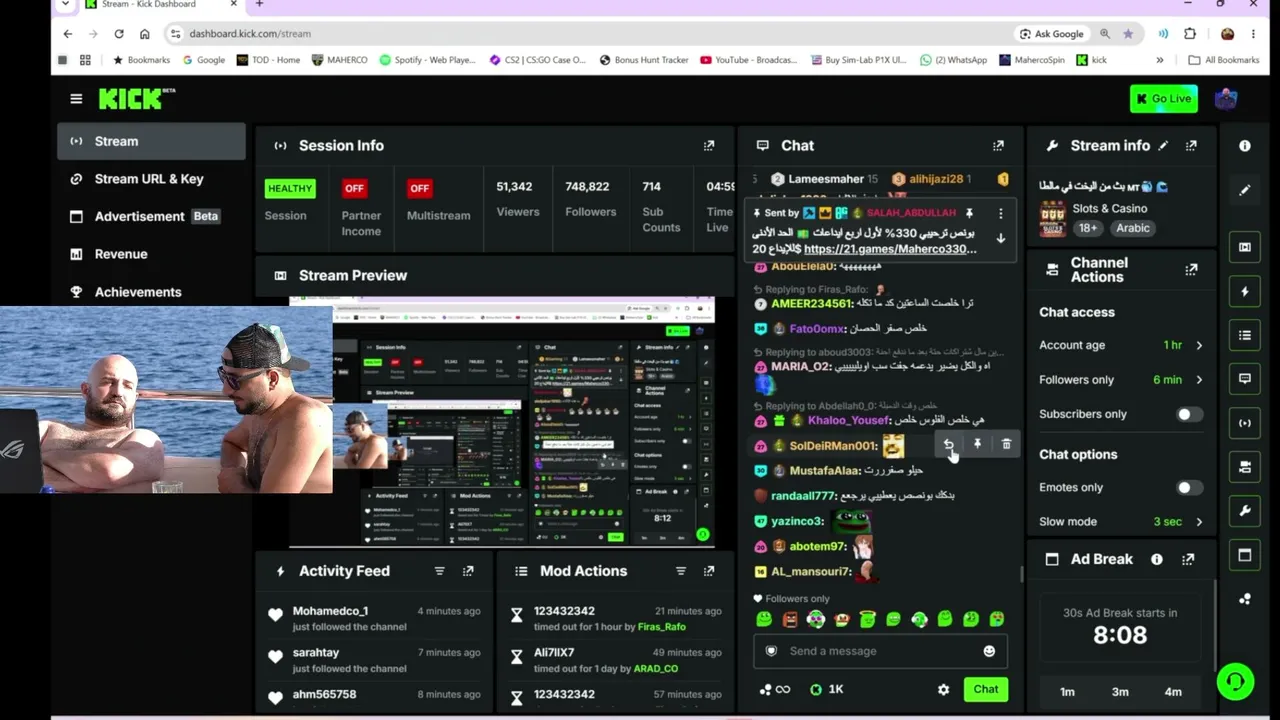Start a 1m ad break
This screenshot has width=1280, height=720.
pos(1067,692)
